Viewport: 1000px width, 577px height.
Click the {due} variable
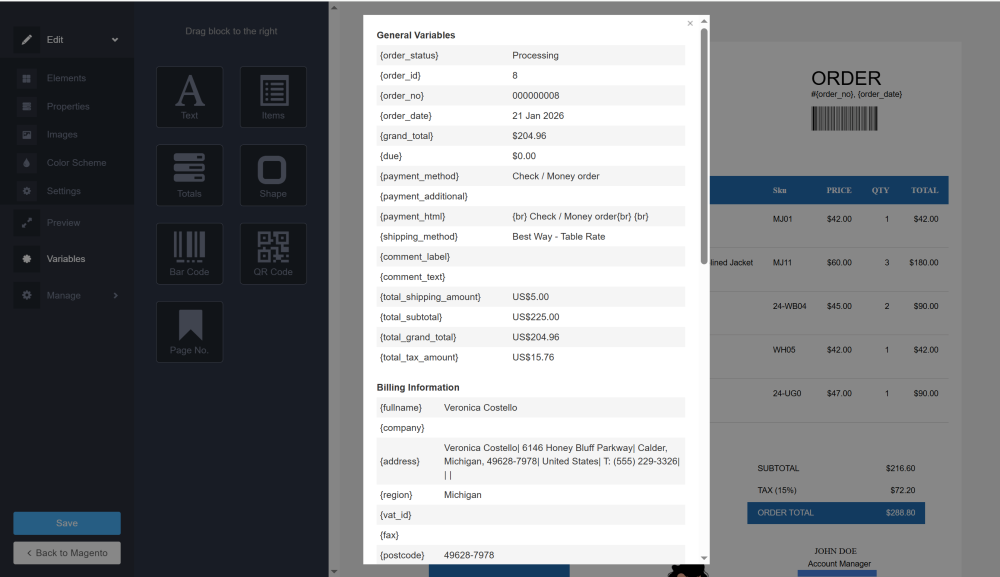(x=390, y=156)
